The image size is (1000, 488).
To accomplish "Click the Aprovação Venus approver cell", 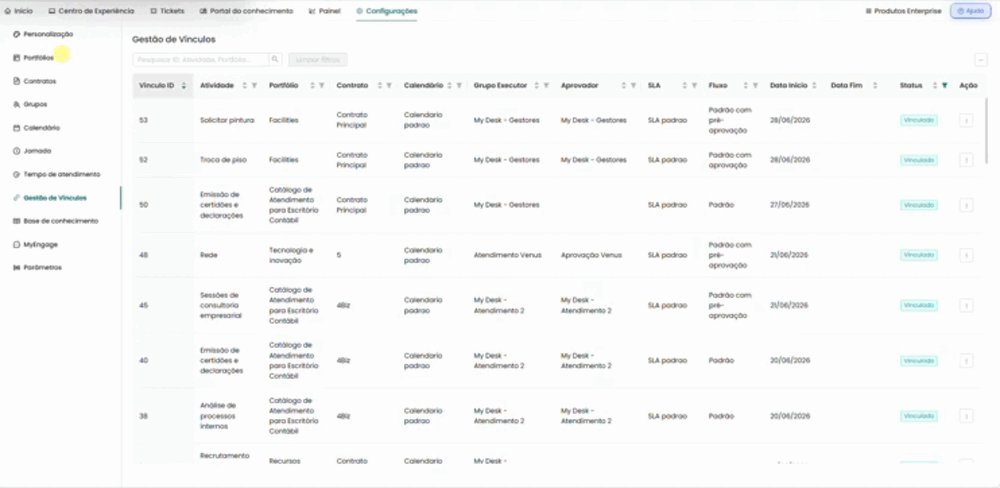I will pyautogui.click(x=591, y=255).
